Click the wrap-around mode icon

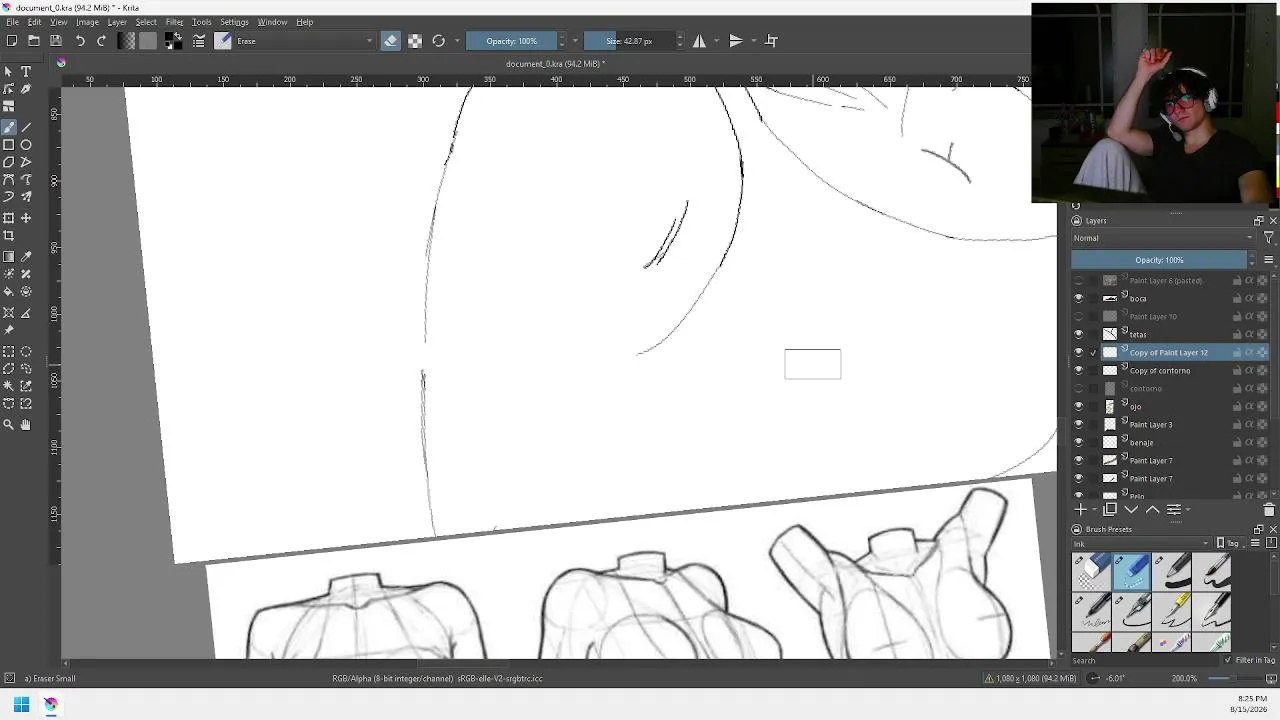point(772,41)
